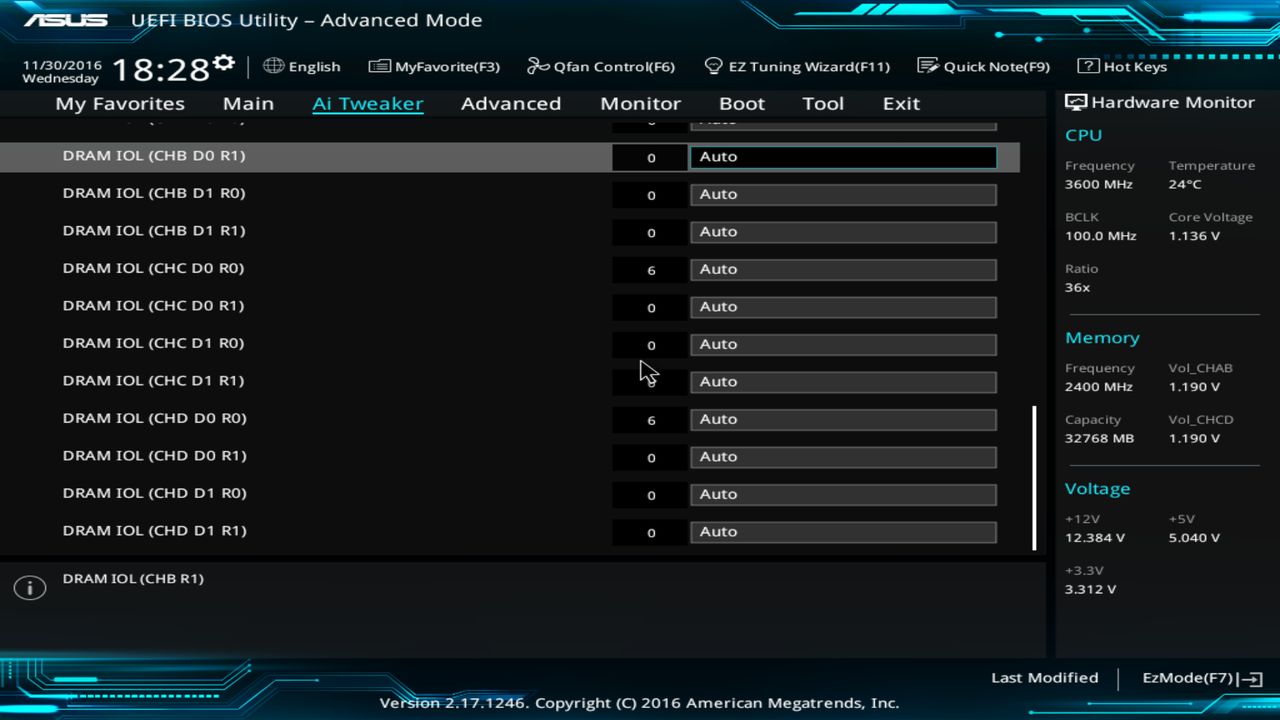
Task: Open the English language selector
Action: 302,66
